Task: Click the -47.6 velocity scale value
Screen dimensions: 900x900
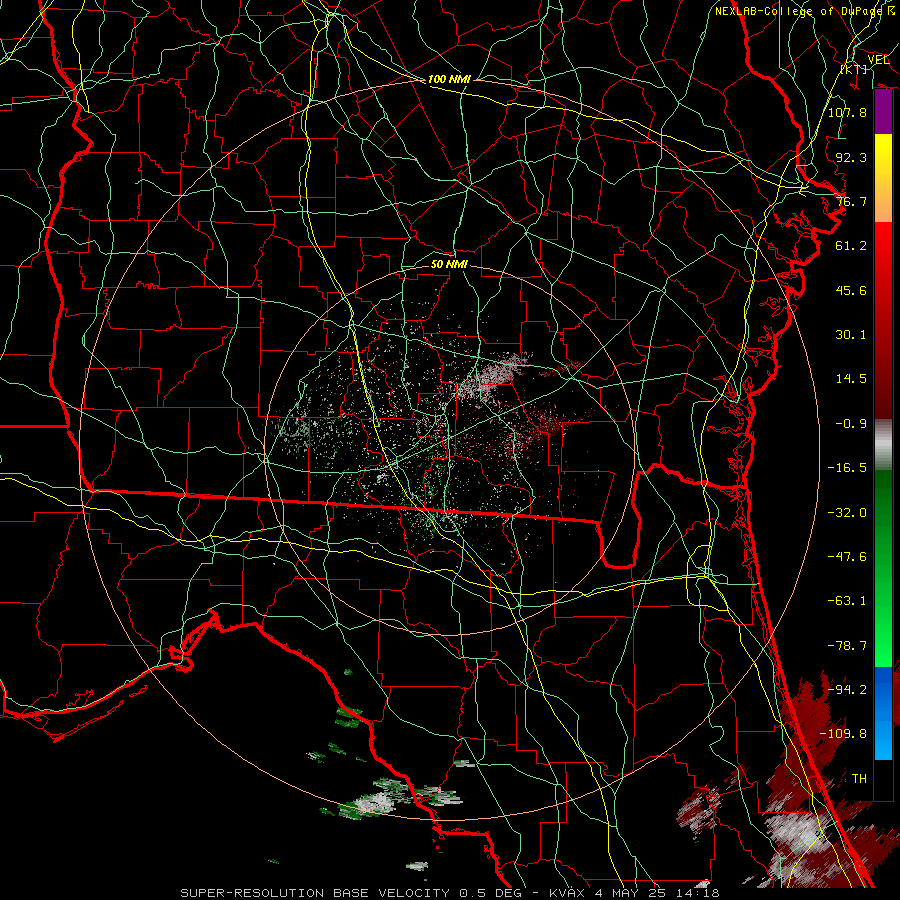Action: pyautogui.click(x=847, y=557)
